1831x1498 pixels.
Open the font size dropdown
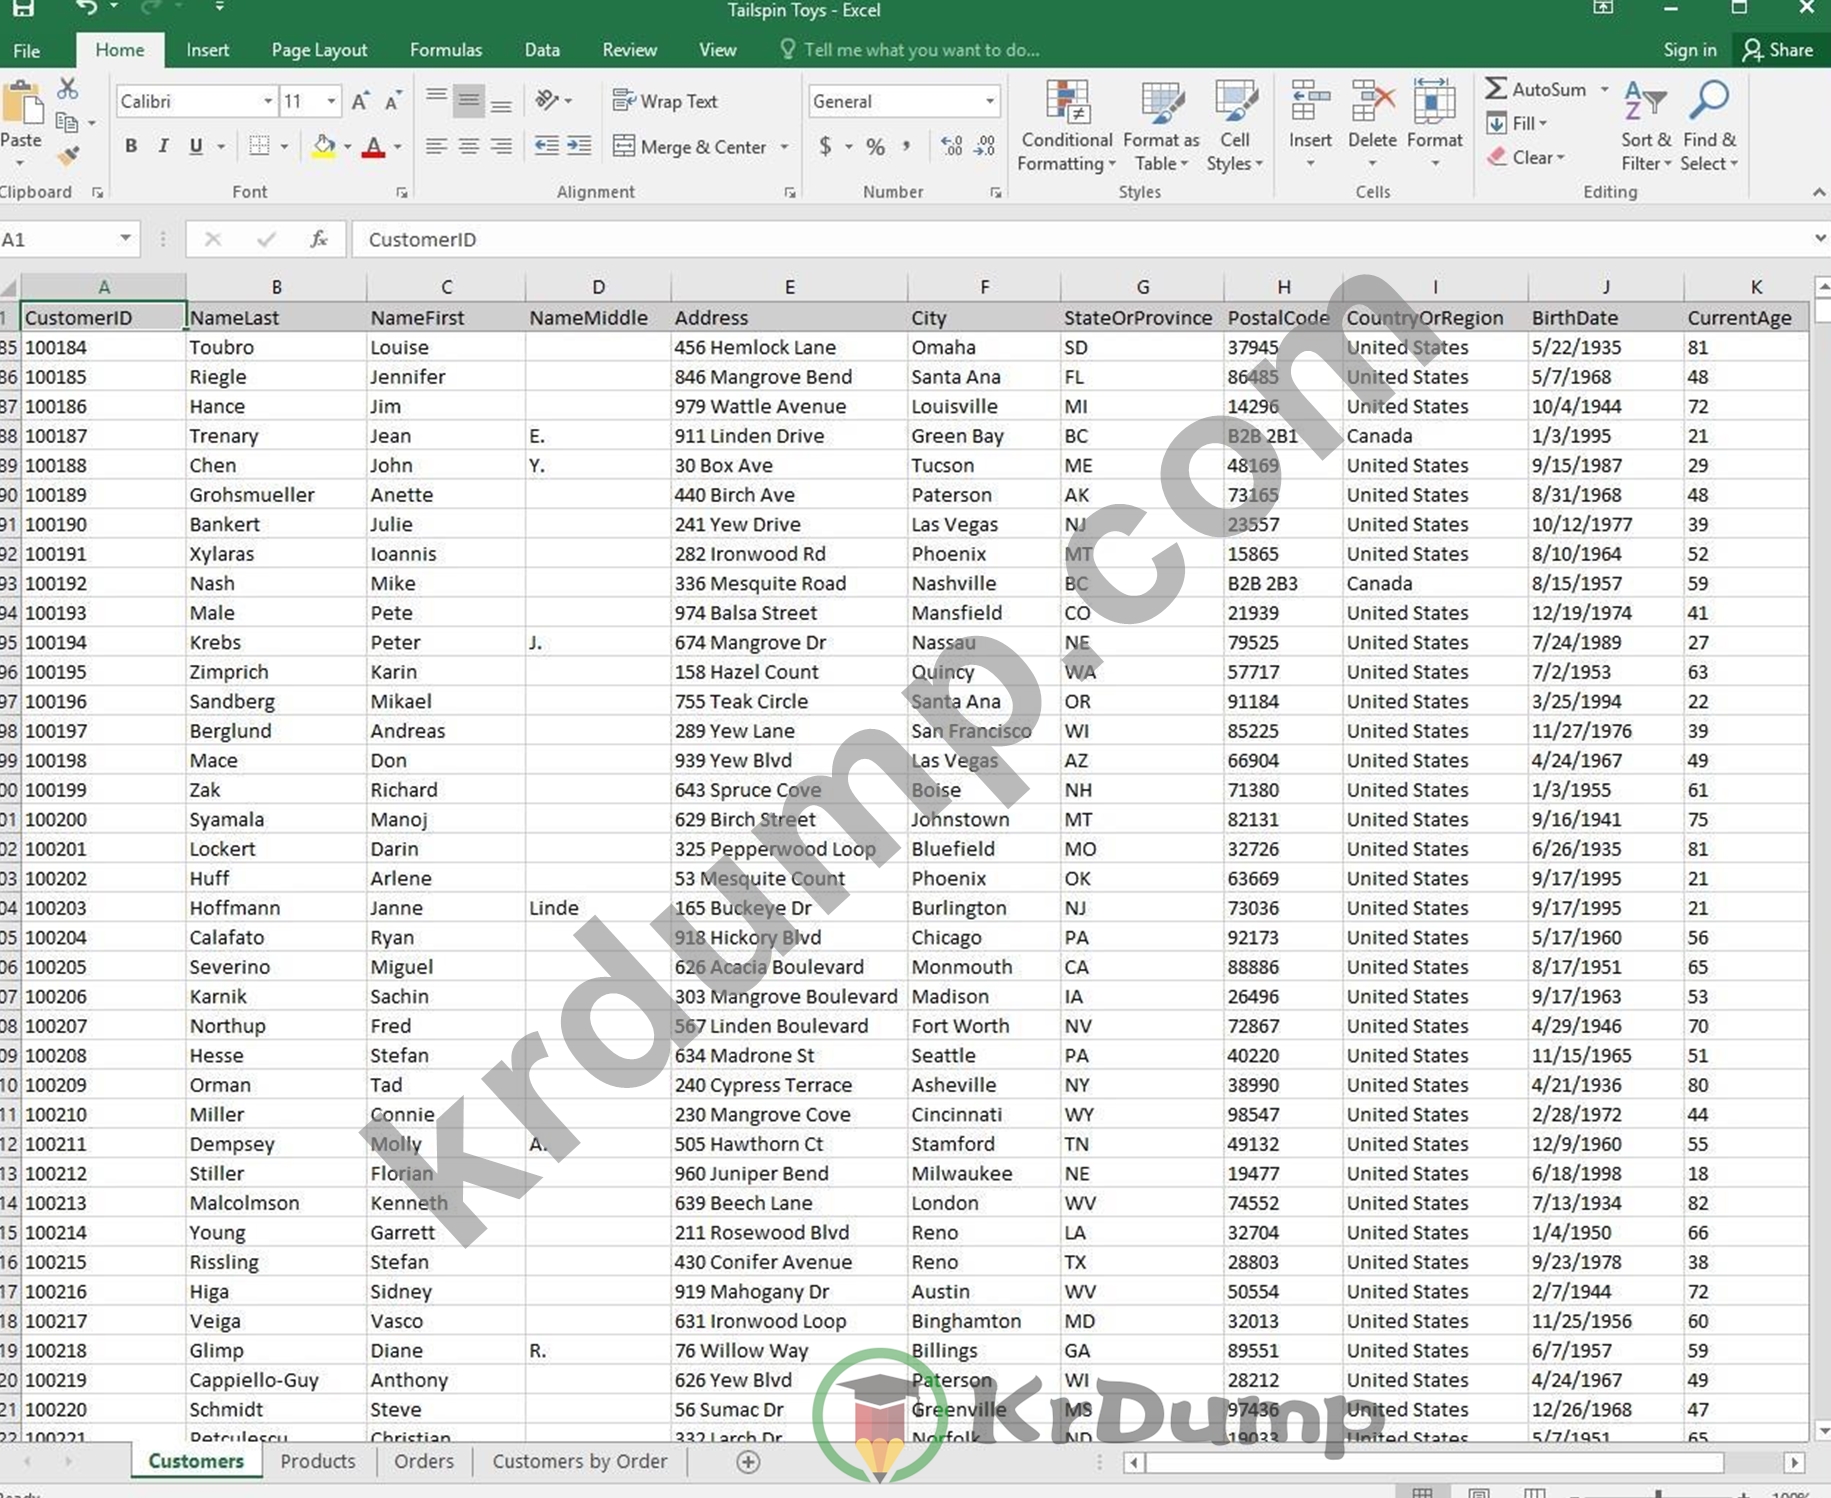[x=331, y=101]
